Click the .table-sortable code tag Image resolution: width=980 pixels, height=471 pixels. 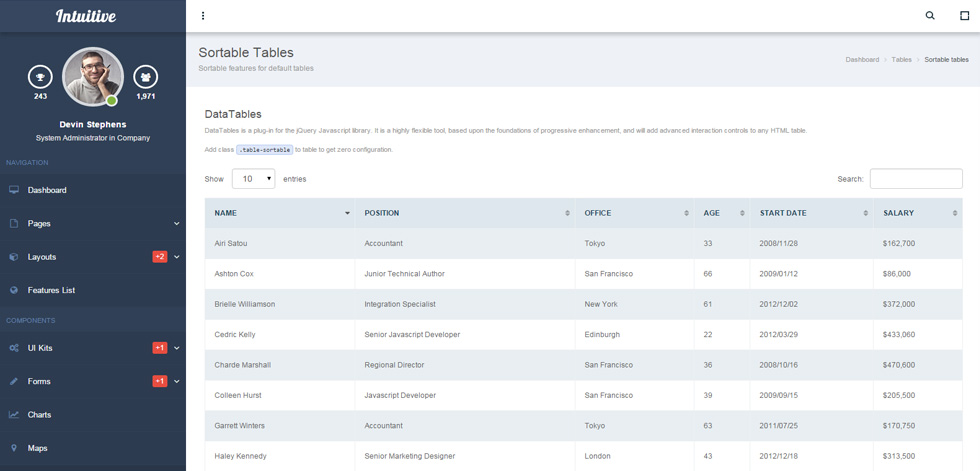coord(264,150)
